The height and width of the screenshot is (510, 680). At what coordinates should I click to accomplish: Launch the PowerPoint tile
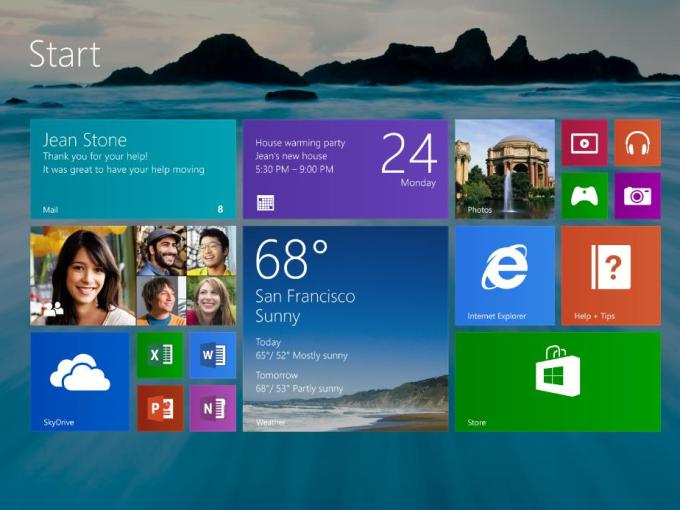point(160,408)
